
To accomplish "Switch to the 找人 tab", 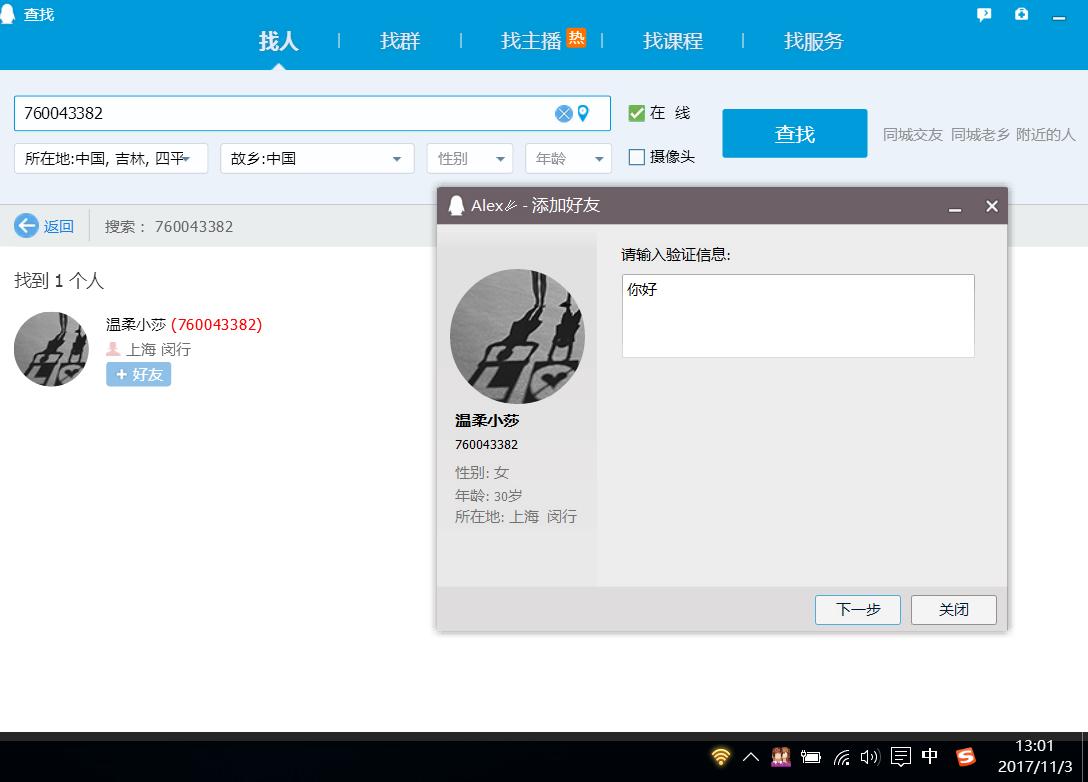I will [x=278, y=41].
